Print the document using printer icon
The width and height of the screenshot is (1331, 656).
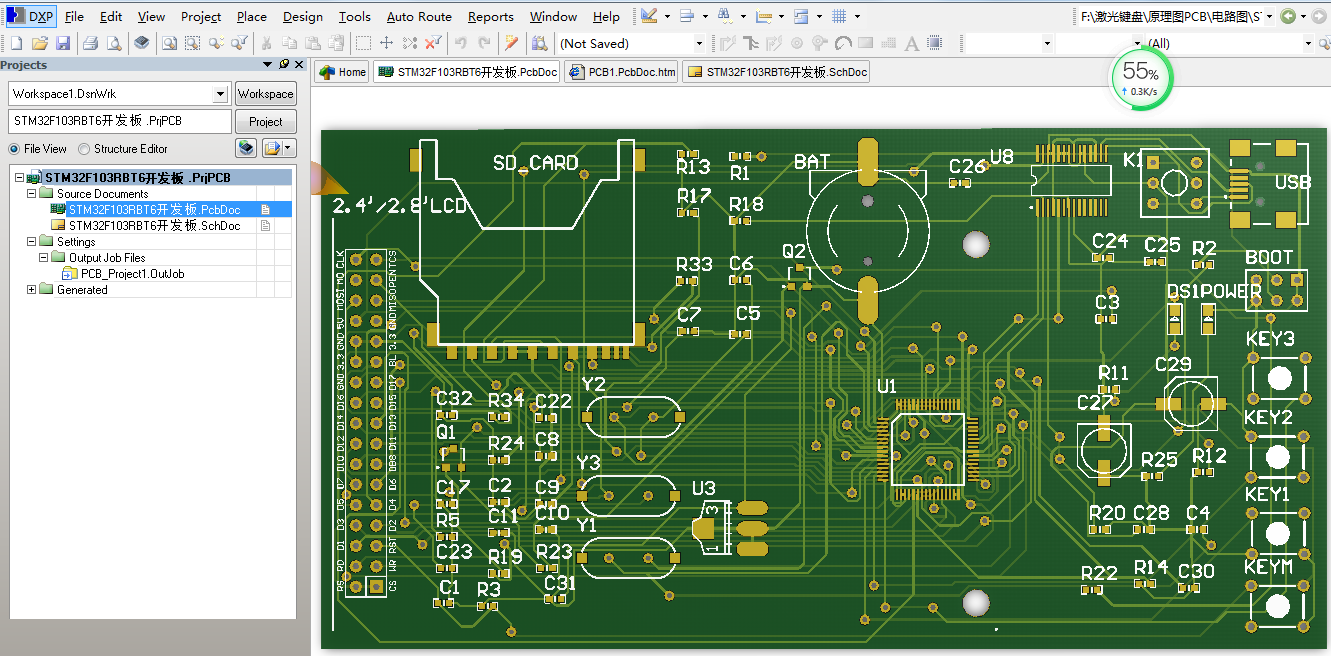tap(90, 43)
